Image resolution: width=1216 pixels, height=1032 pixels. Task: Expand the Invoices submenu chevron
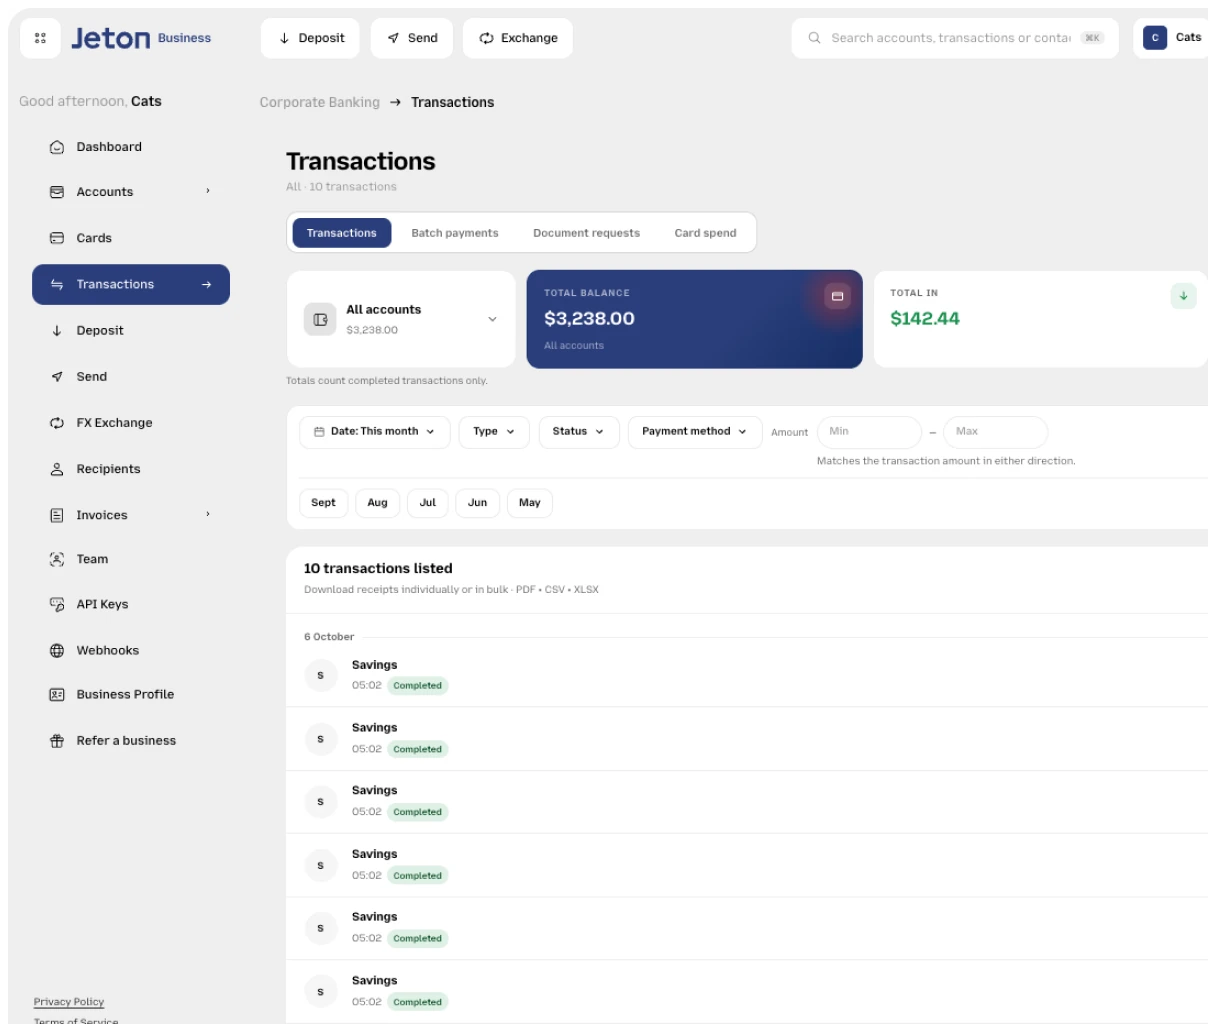click(x=208, y=515)
